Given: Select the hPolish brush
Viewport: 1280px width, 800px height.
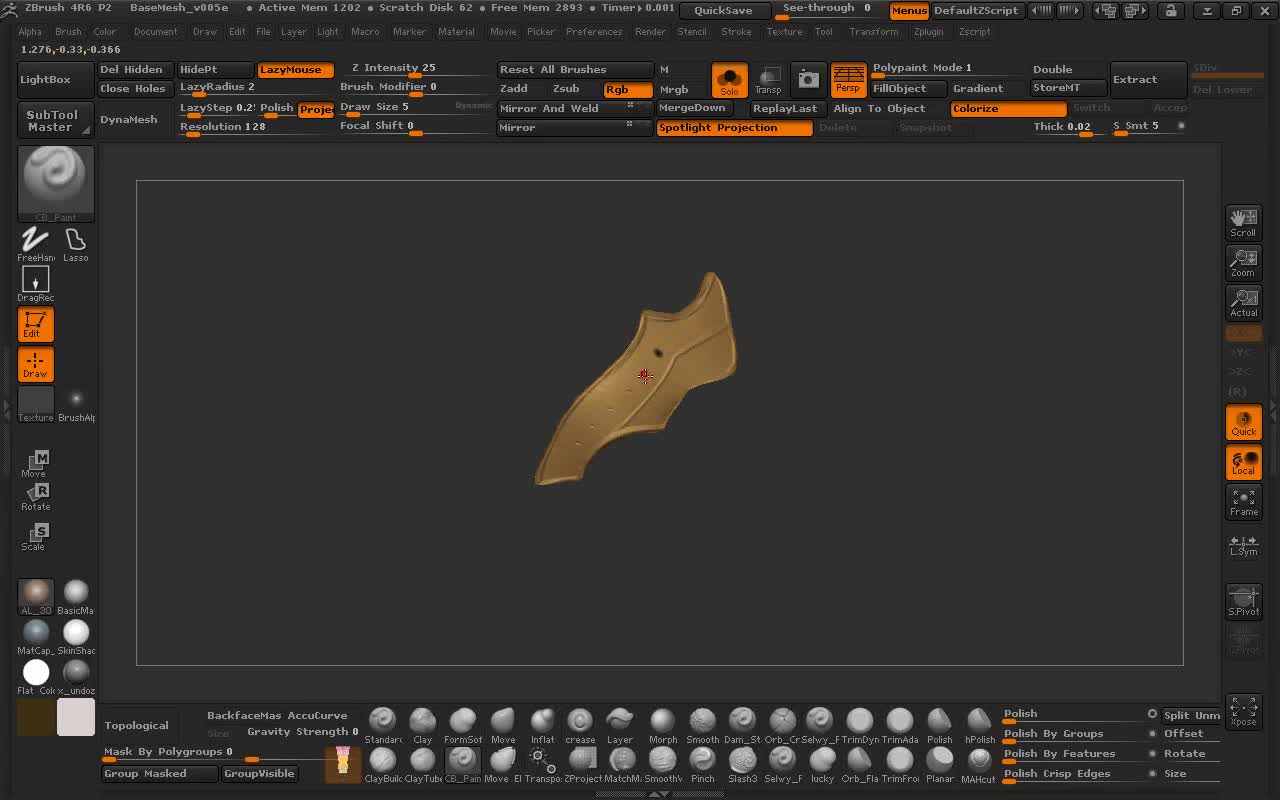Looking at the screenshot, I should pyautogui.click(x=980, y=726).
